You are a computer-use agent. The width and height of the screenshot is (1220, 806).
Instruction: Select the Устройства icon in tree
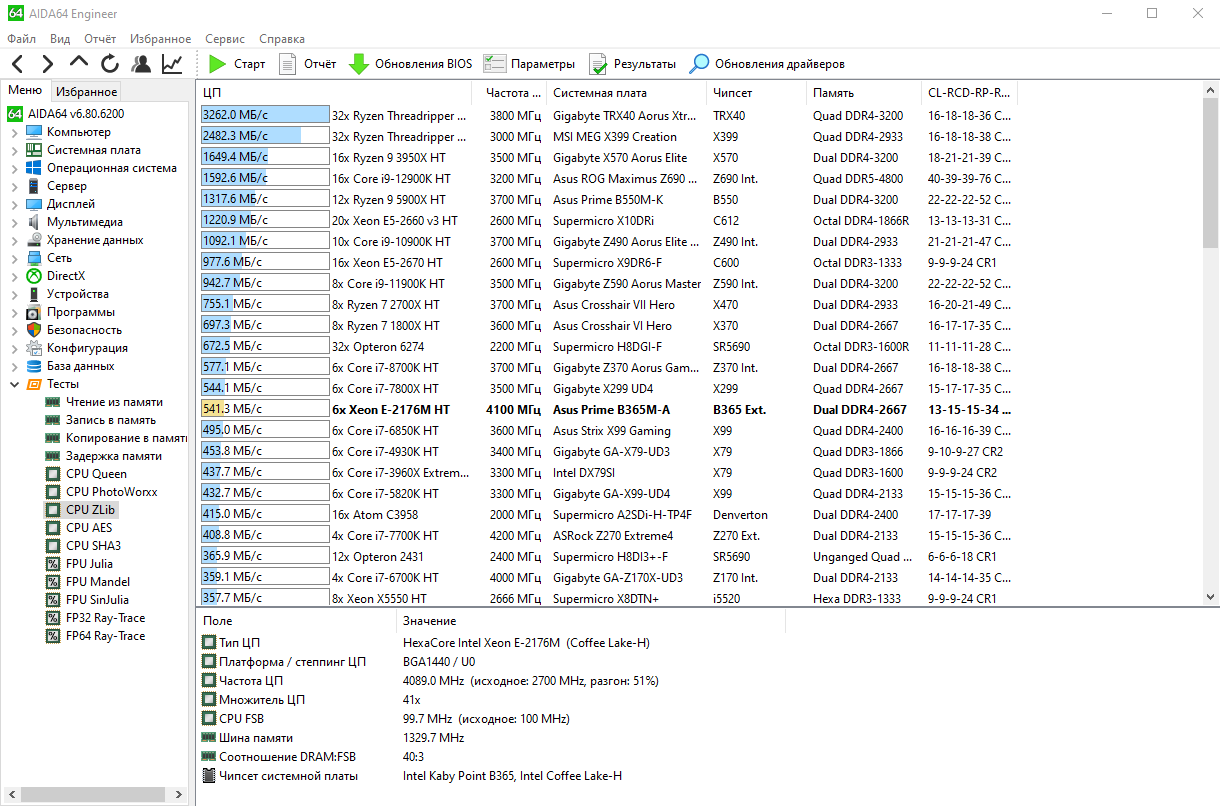pyautogui.click(x=34, y=294)
